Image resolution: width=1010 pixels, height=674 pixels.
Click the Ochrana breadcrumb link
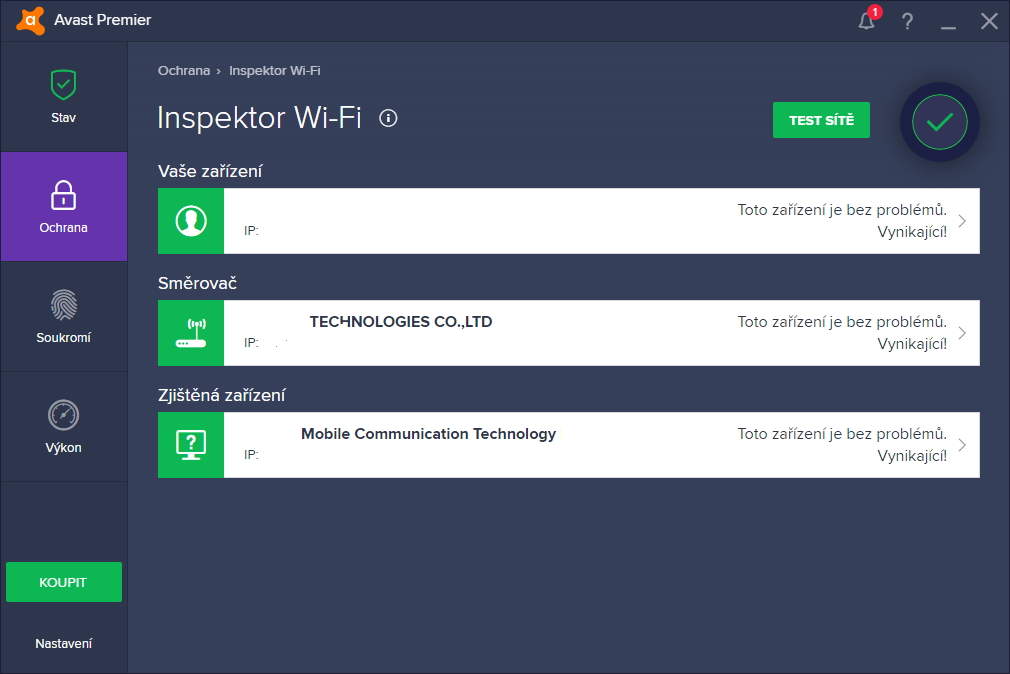(184, 70)
